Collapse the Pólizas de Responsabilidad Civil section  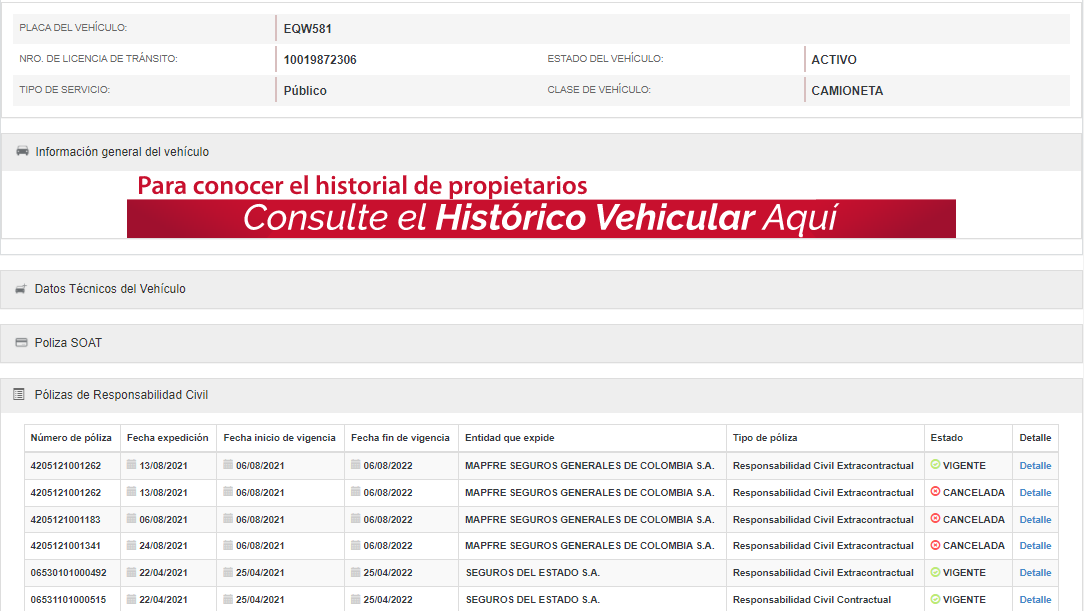click(x=121, y=395)
